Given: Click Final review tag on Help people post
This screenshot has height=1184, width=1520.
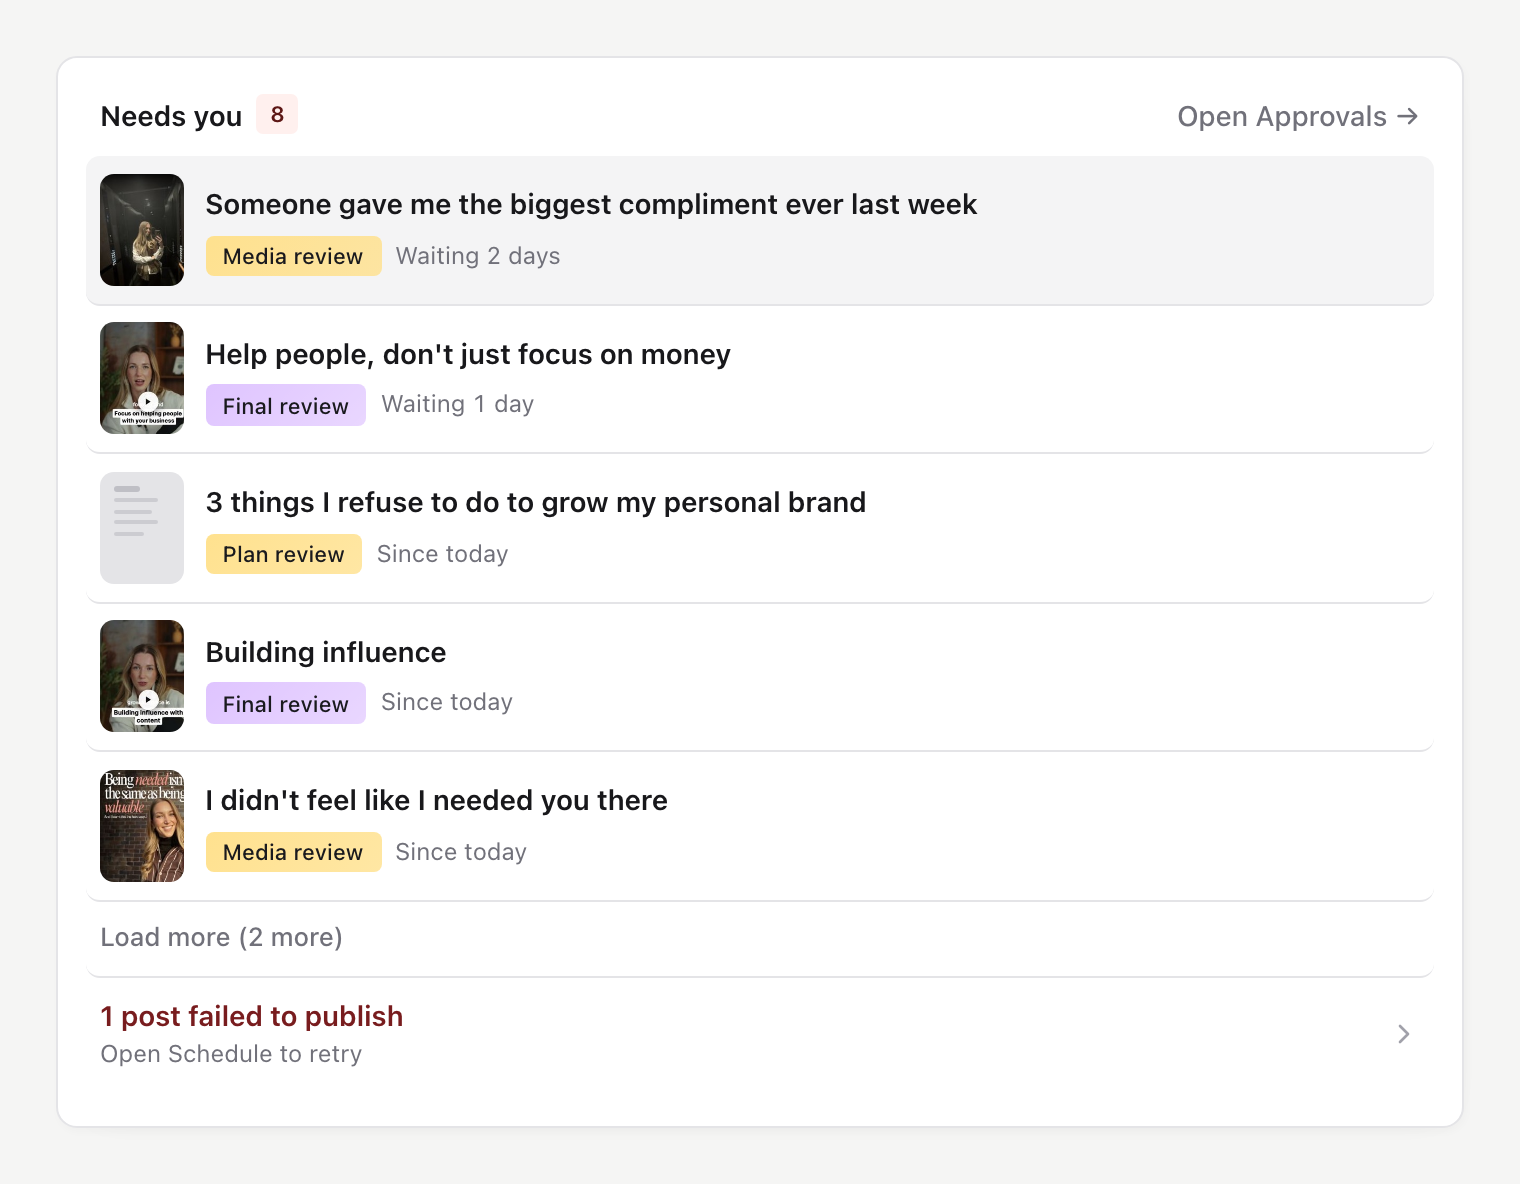Looking at the screenshot, I should (286, 405).
